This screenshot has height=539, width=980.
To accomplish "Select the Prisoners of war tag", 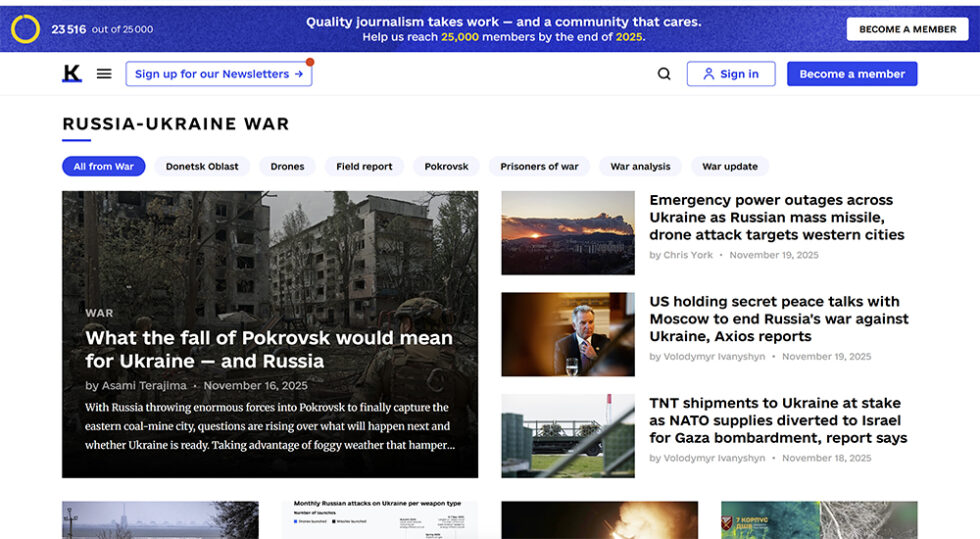I will pos(539,166).
